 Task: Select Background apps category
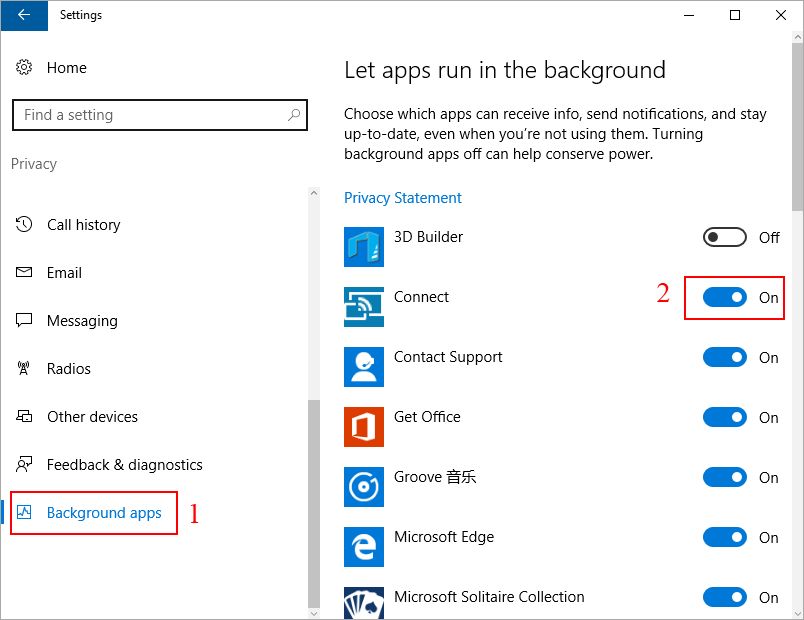point(104,513)
